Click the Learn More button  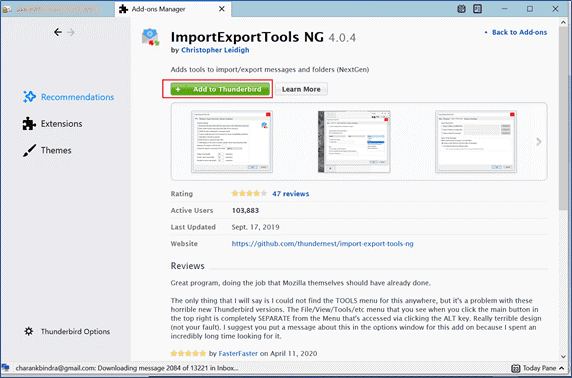coord(301,89)
